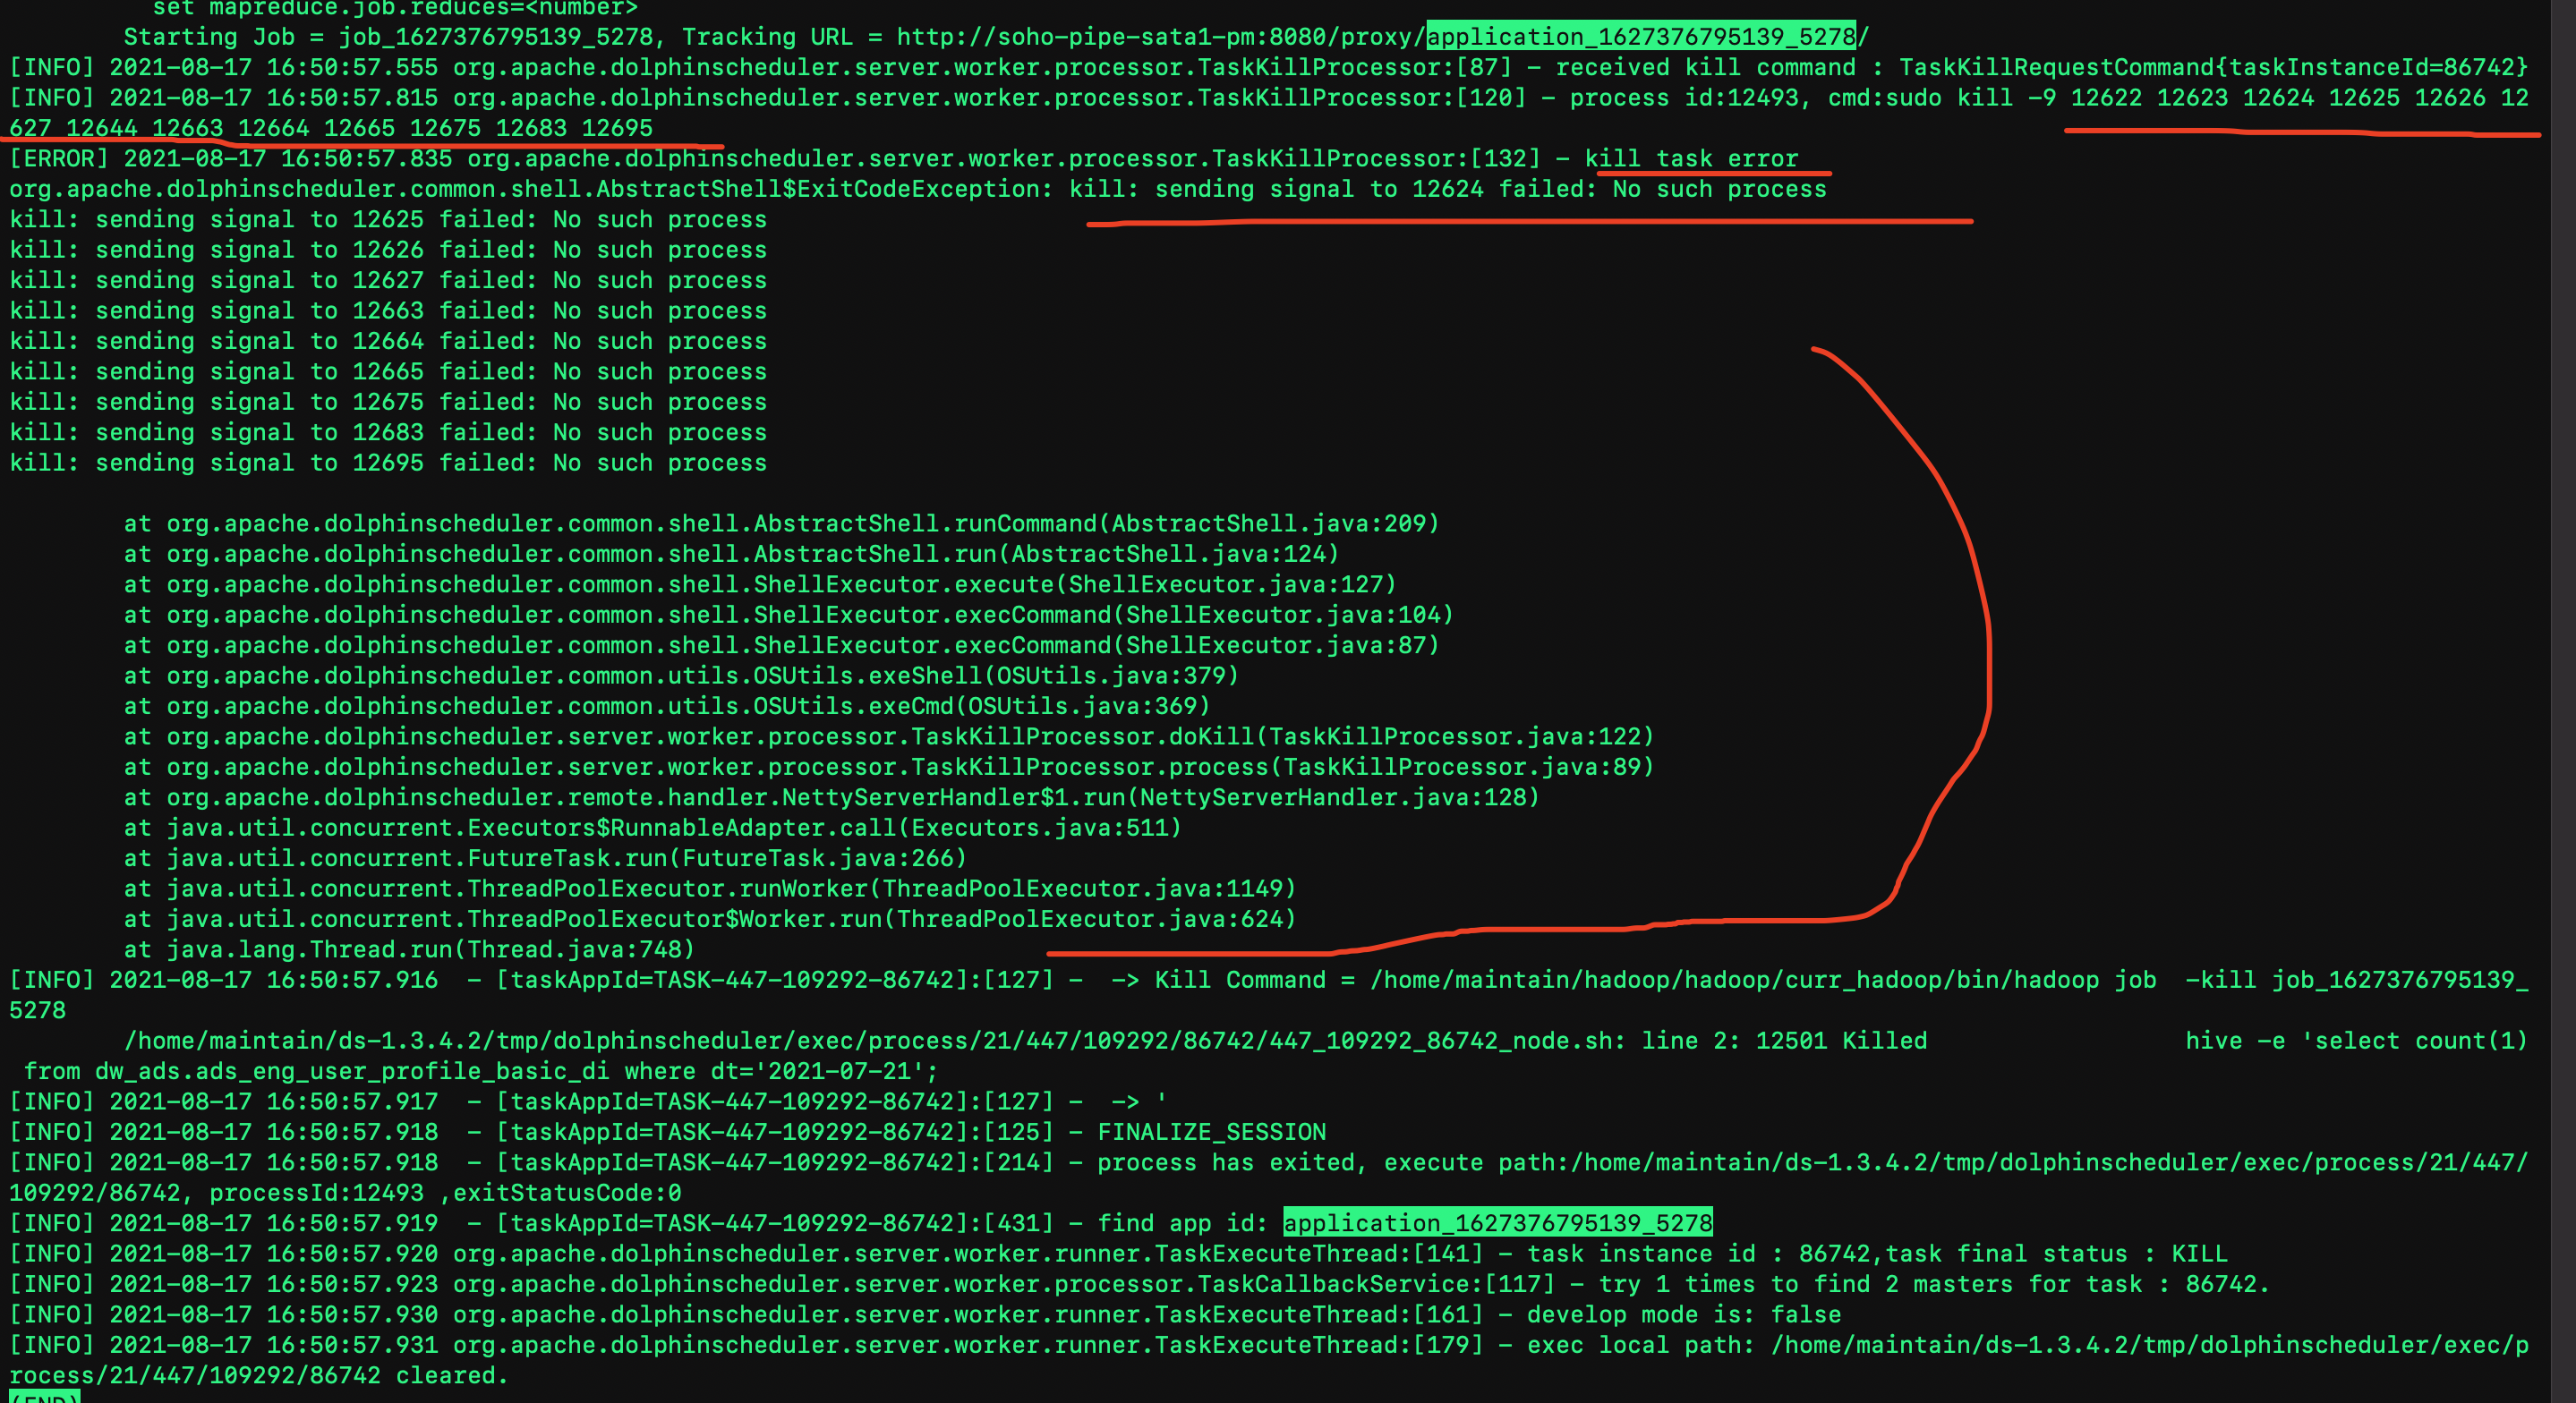Click the hadoop binary path /home/maintain/hadoop/hadoop/curr_hadoop/bin/hadoop
The width and height of the screenshot is (2576, 1403).
click(1734, 980)
